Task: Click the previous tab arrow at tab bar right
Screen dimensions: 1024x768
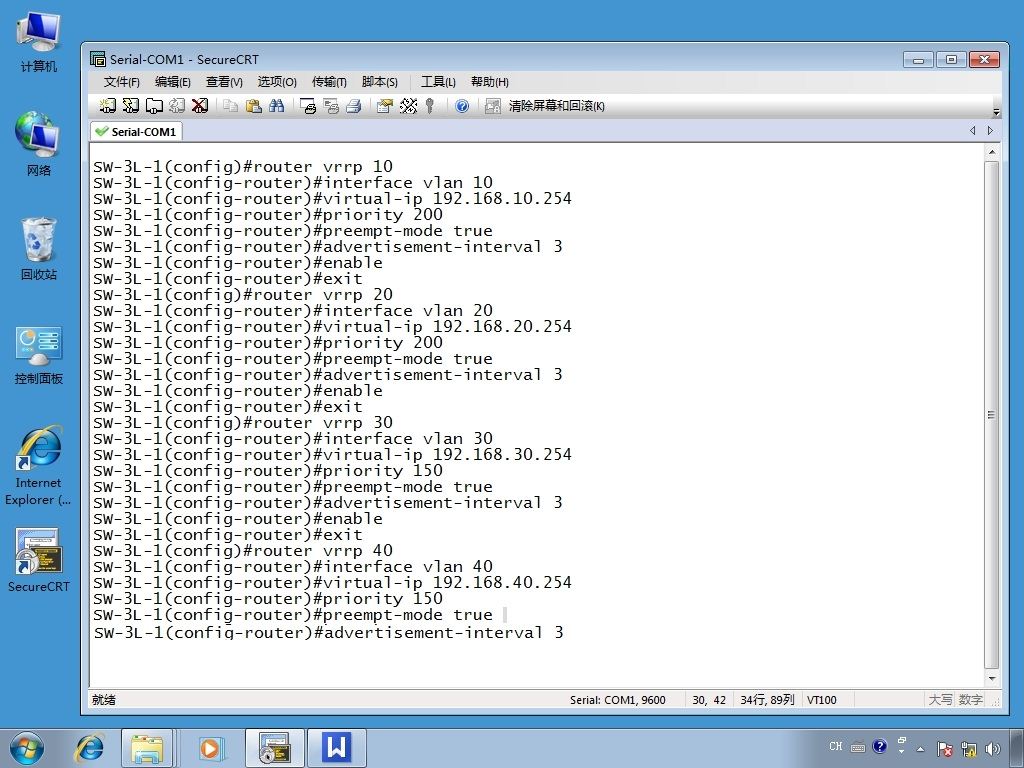Action: [973, 131]
